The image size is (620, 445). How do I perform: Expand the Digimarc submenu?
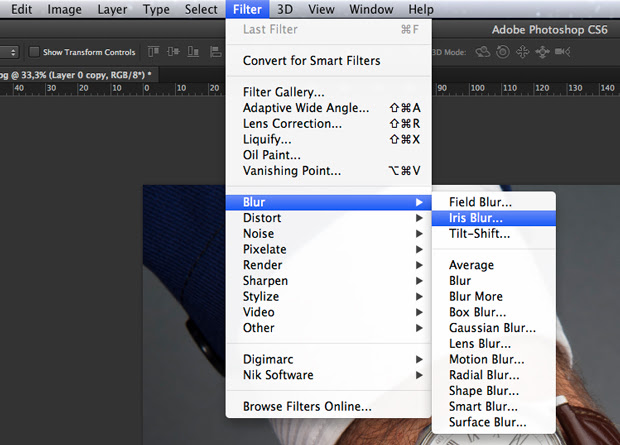click(329, 359)
